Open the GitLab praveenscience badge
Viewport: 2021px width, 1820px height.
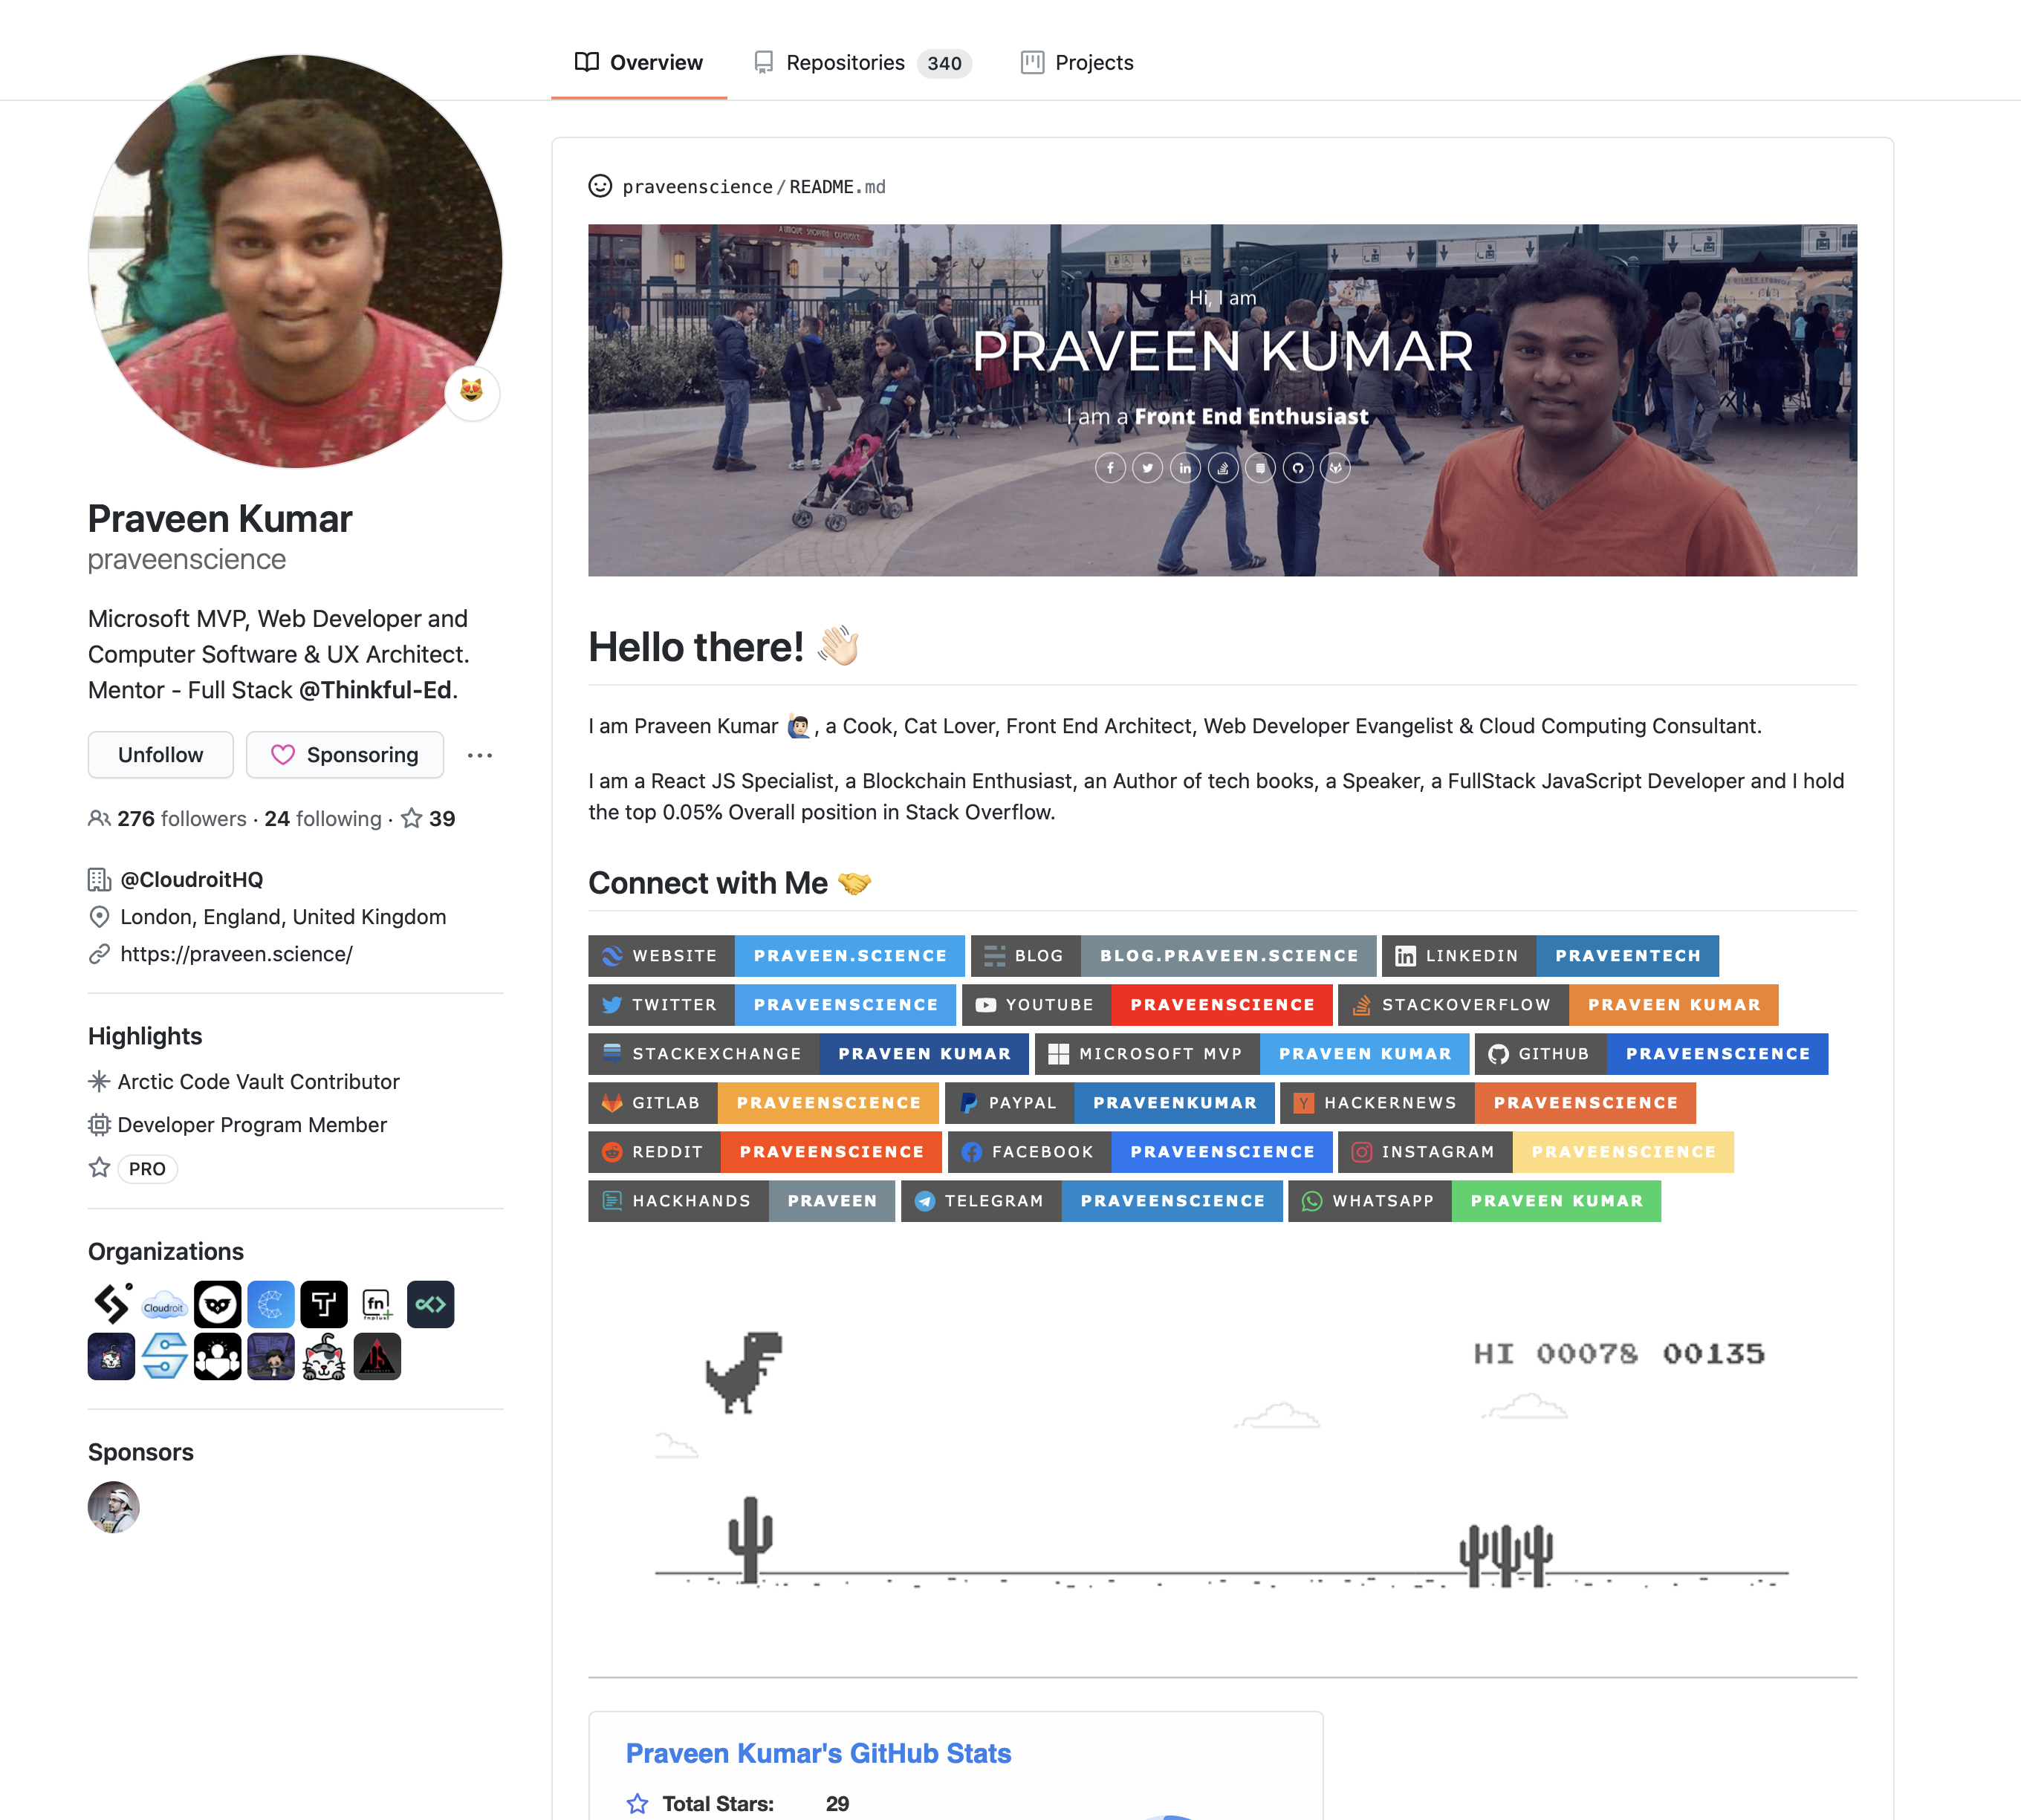[763, 1103]
